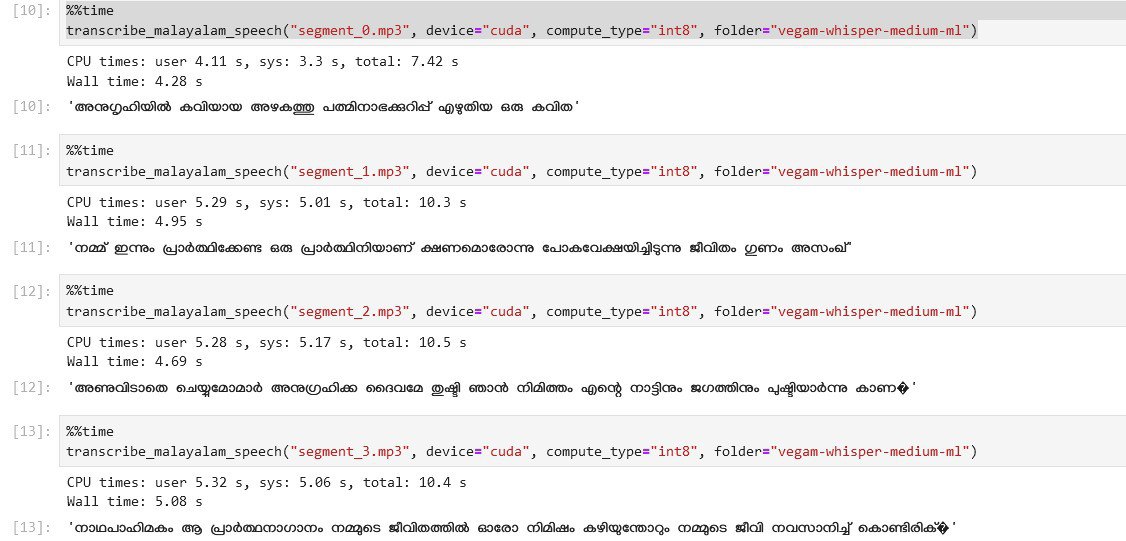Click "int8" compute_type string in cell 13
Viewport: 1126px width, 541px height.
click(674, 451)
